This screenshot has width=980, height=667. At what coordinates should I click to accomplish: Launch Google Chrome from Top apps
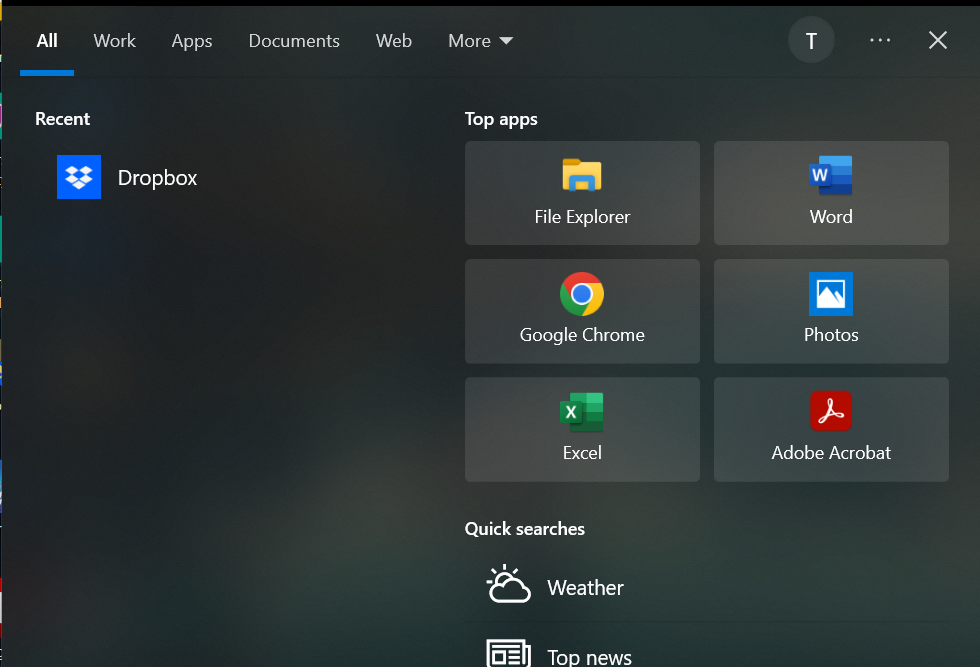(x=582, y=311)
